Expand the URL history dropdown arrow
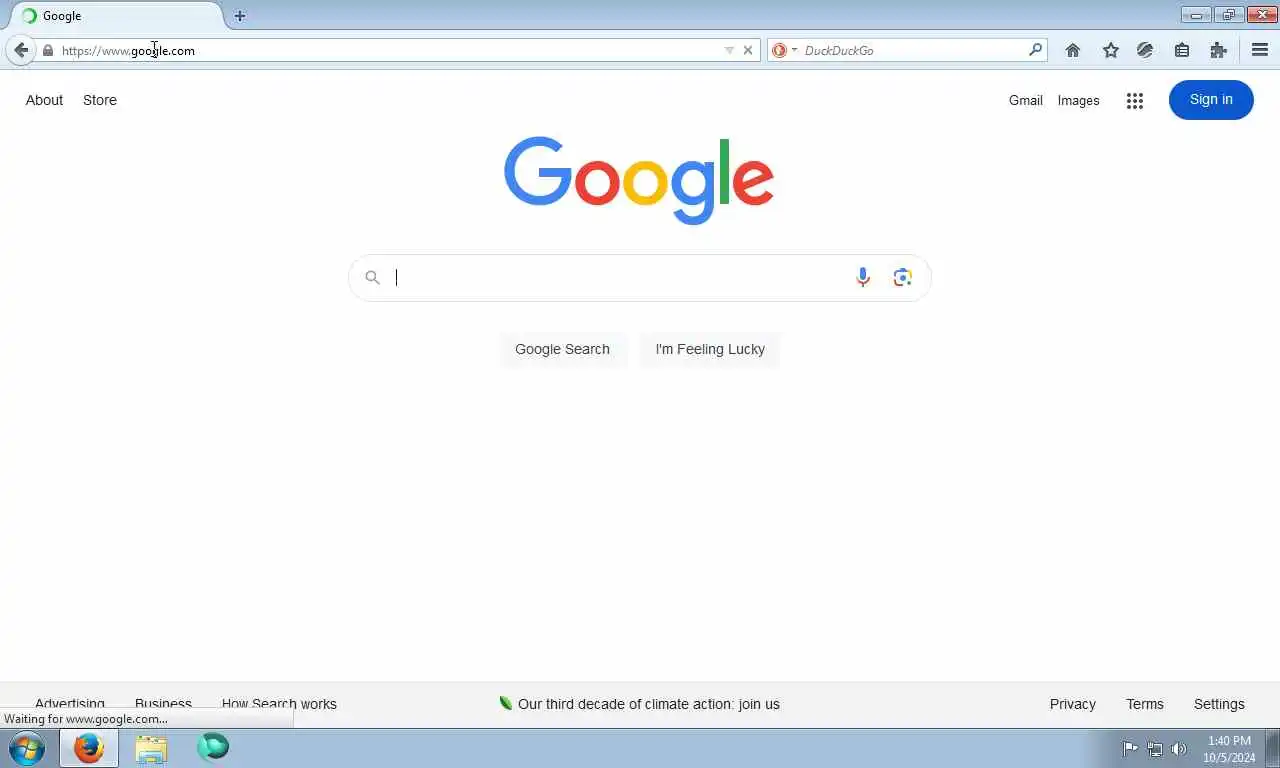Viewport: 1280px width, 768px height. [729, 50]
